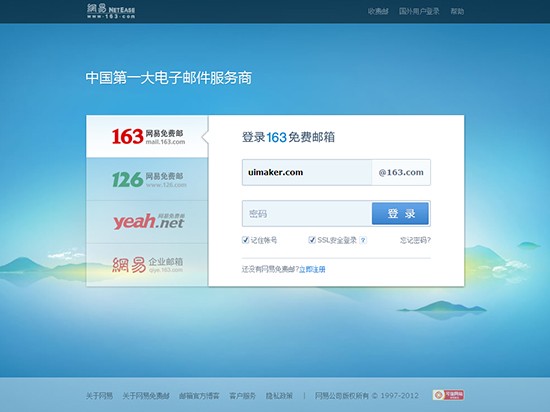The width and height of the screenshot is (550, 412).
Task: Click the username field containing uimaker.com
Action: coord(307,173)
